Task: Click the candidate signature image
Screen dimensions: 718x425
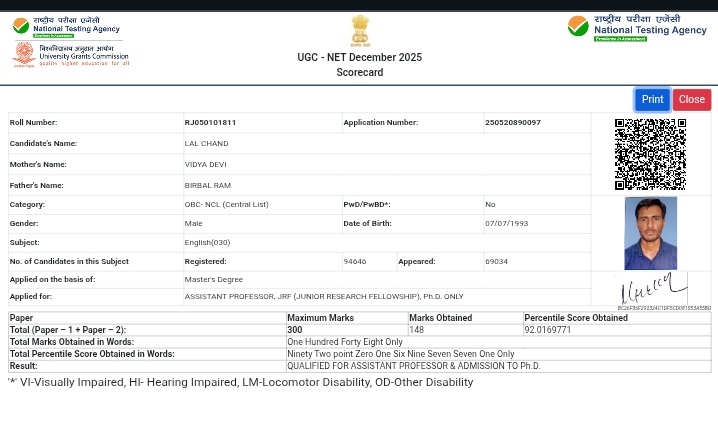Action: [x=654, y=288]
